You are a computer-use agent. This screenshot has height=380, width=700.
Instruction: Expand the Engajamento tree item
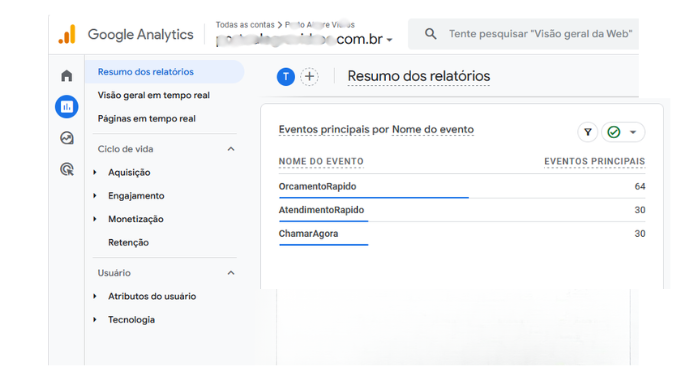(x=95, y=196)
